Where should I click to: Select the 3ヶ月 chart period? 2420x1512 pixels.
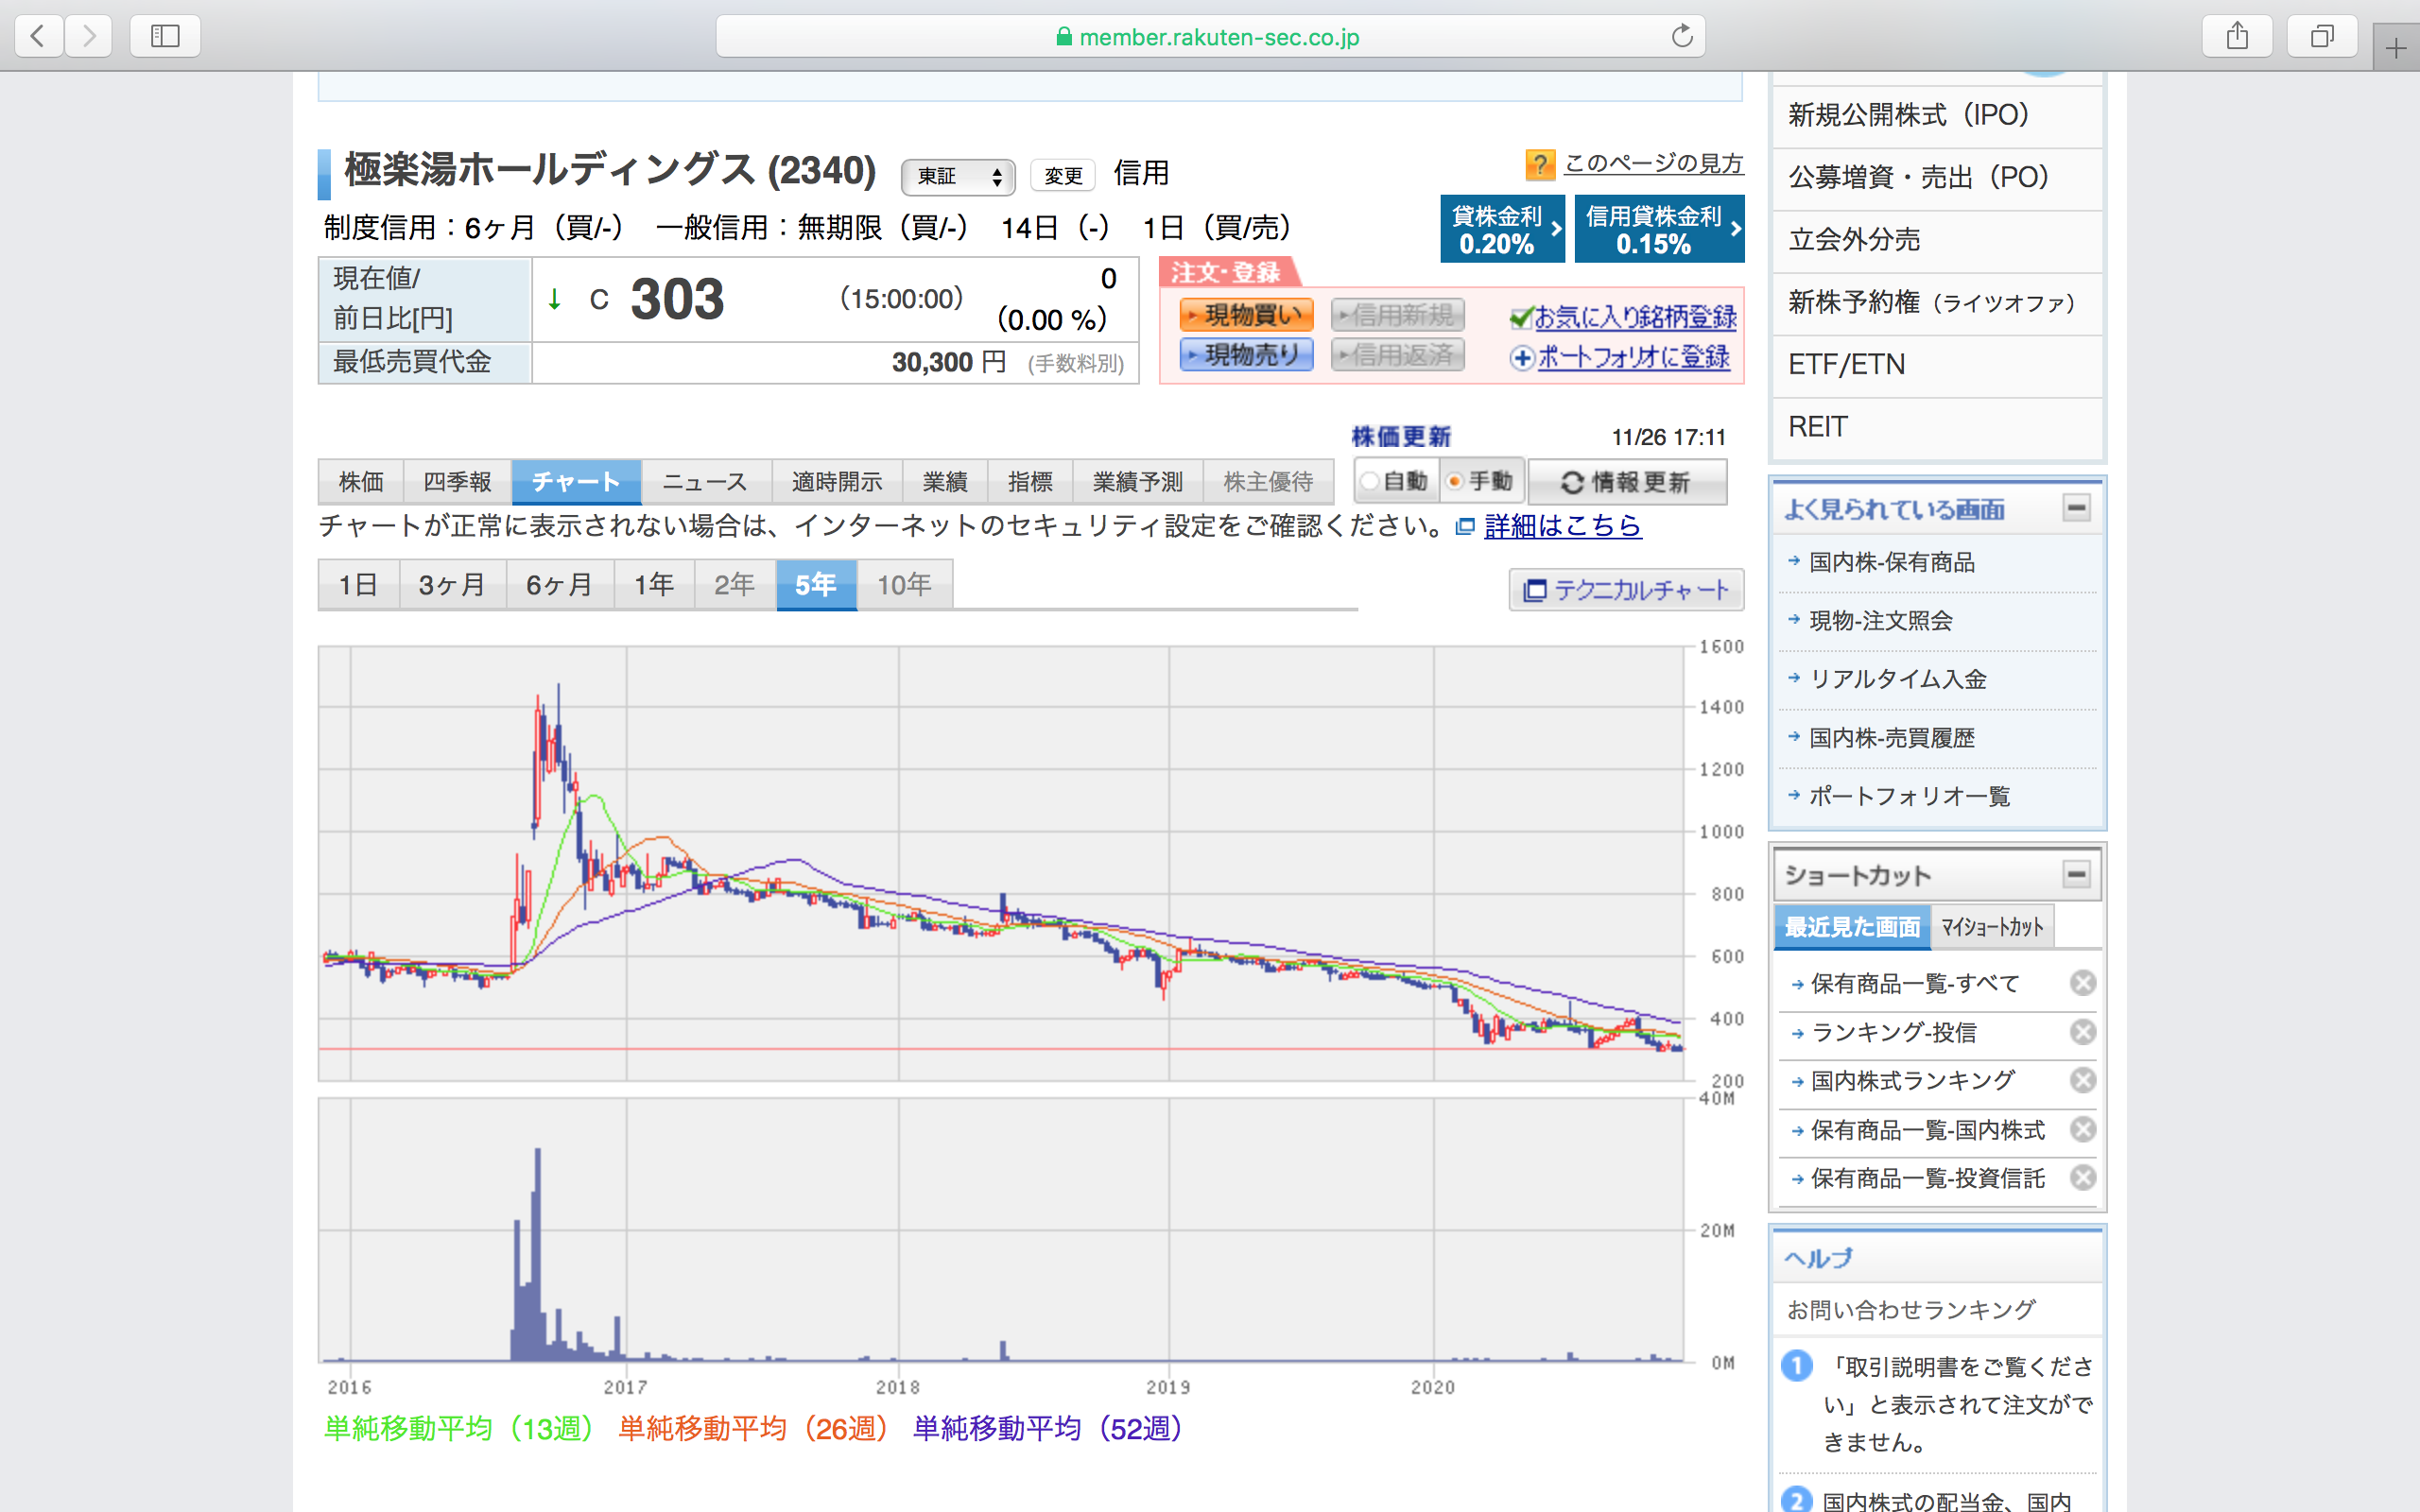pyautogui.click(x=452, y=585)
